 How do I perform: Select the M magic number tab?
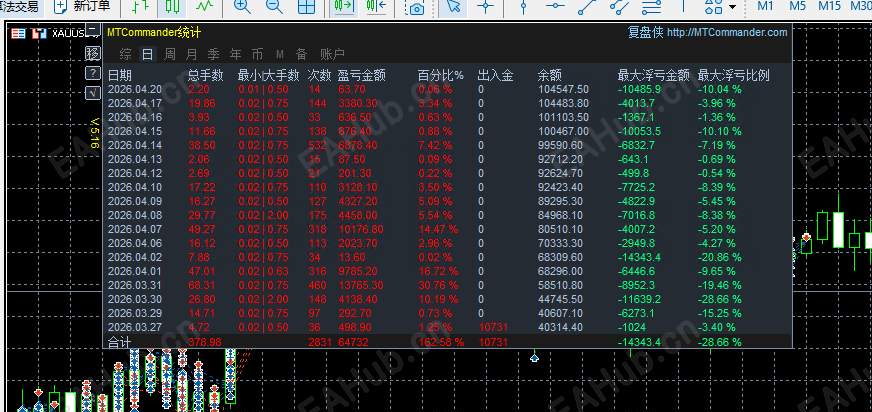coord(280,54)
